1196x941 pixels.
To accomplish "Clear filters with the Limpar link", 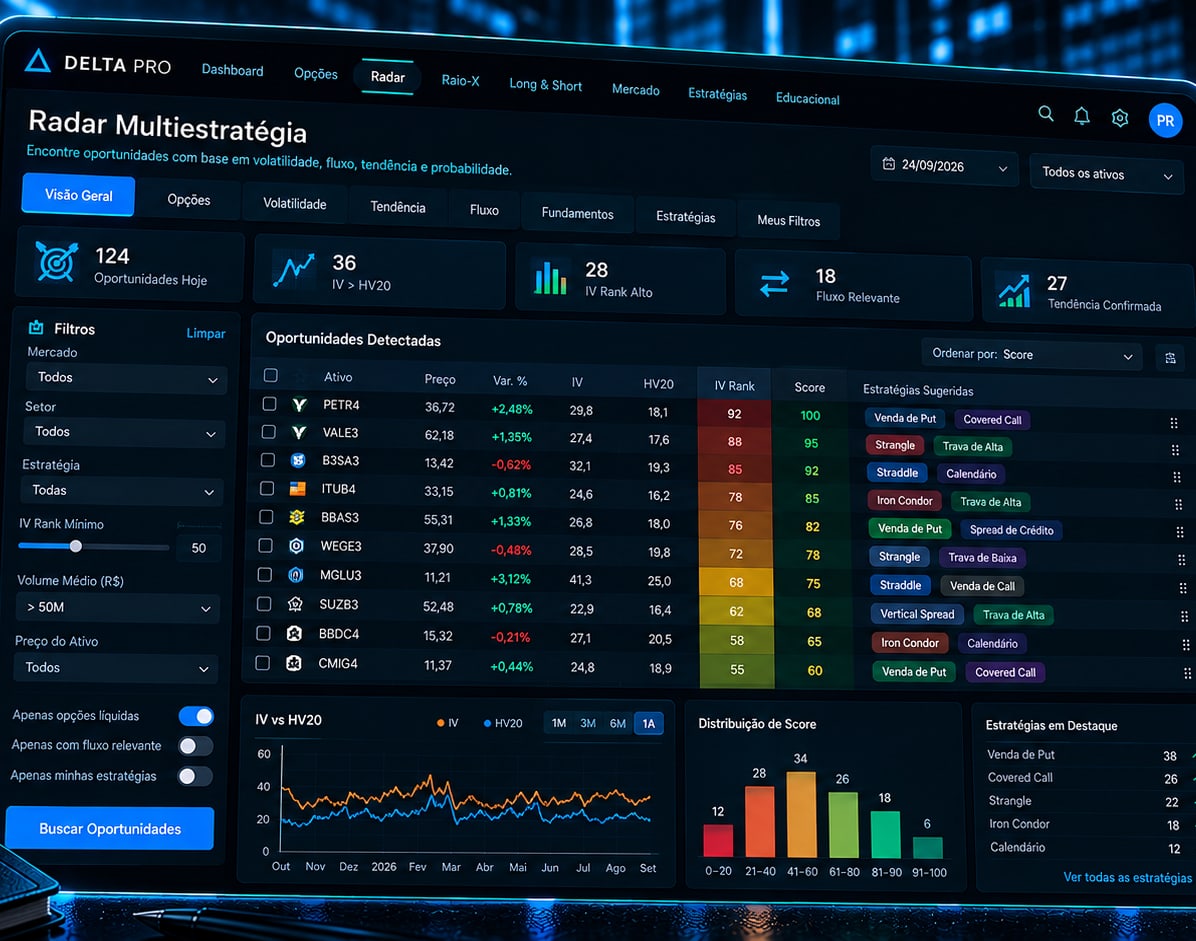I will point(206,333).
